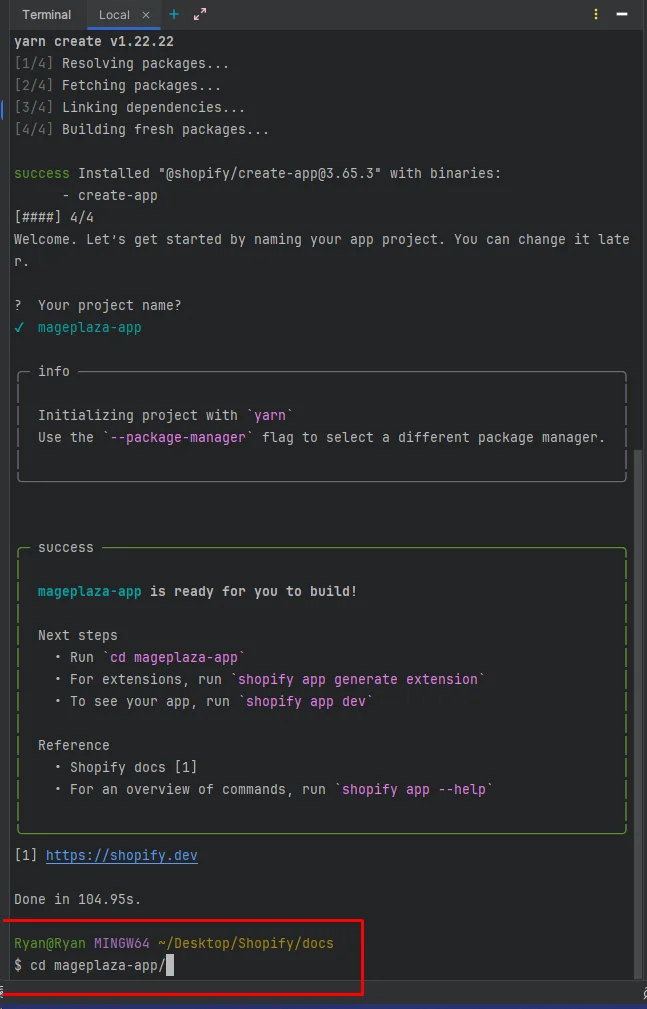The width and height of the screenshot is (647, 1009).
Task: Click the green checkmark beside mageplaza-app
Action: pos(20,327)
